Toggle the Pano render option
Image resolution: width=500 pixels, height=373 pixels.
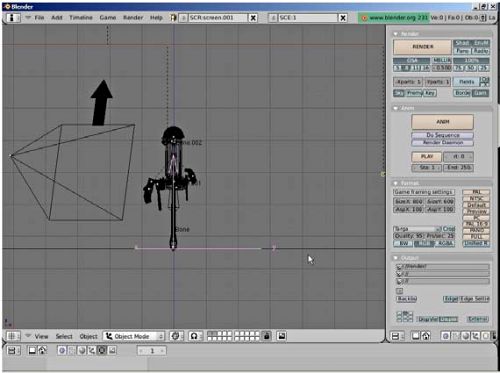coord(462,51)
